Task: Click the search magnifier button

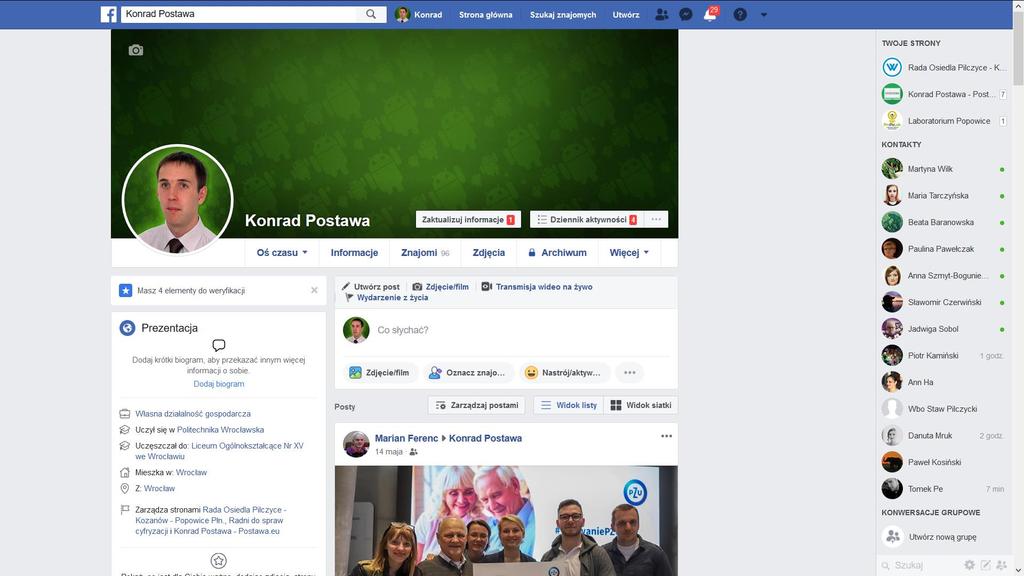Action: pyautogui.click(x=371, y=14)
